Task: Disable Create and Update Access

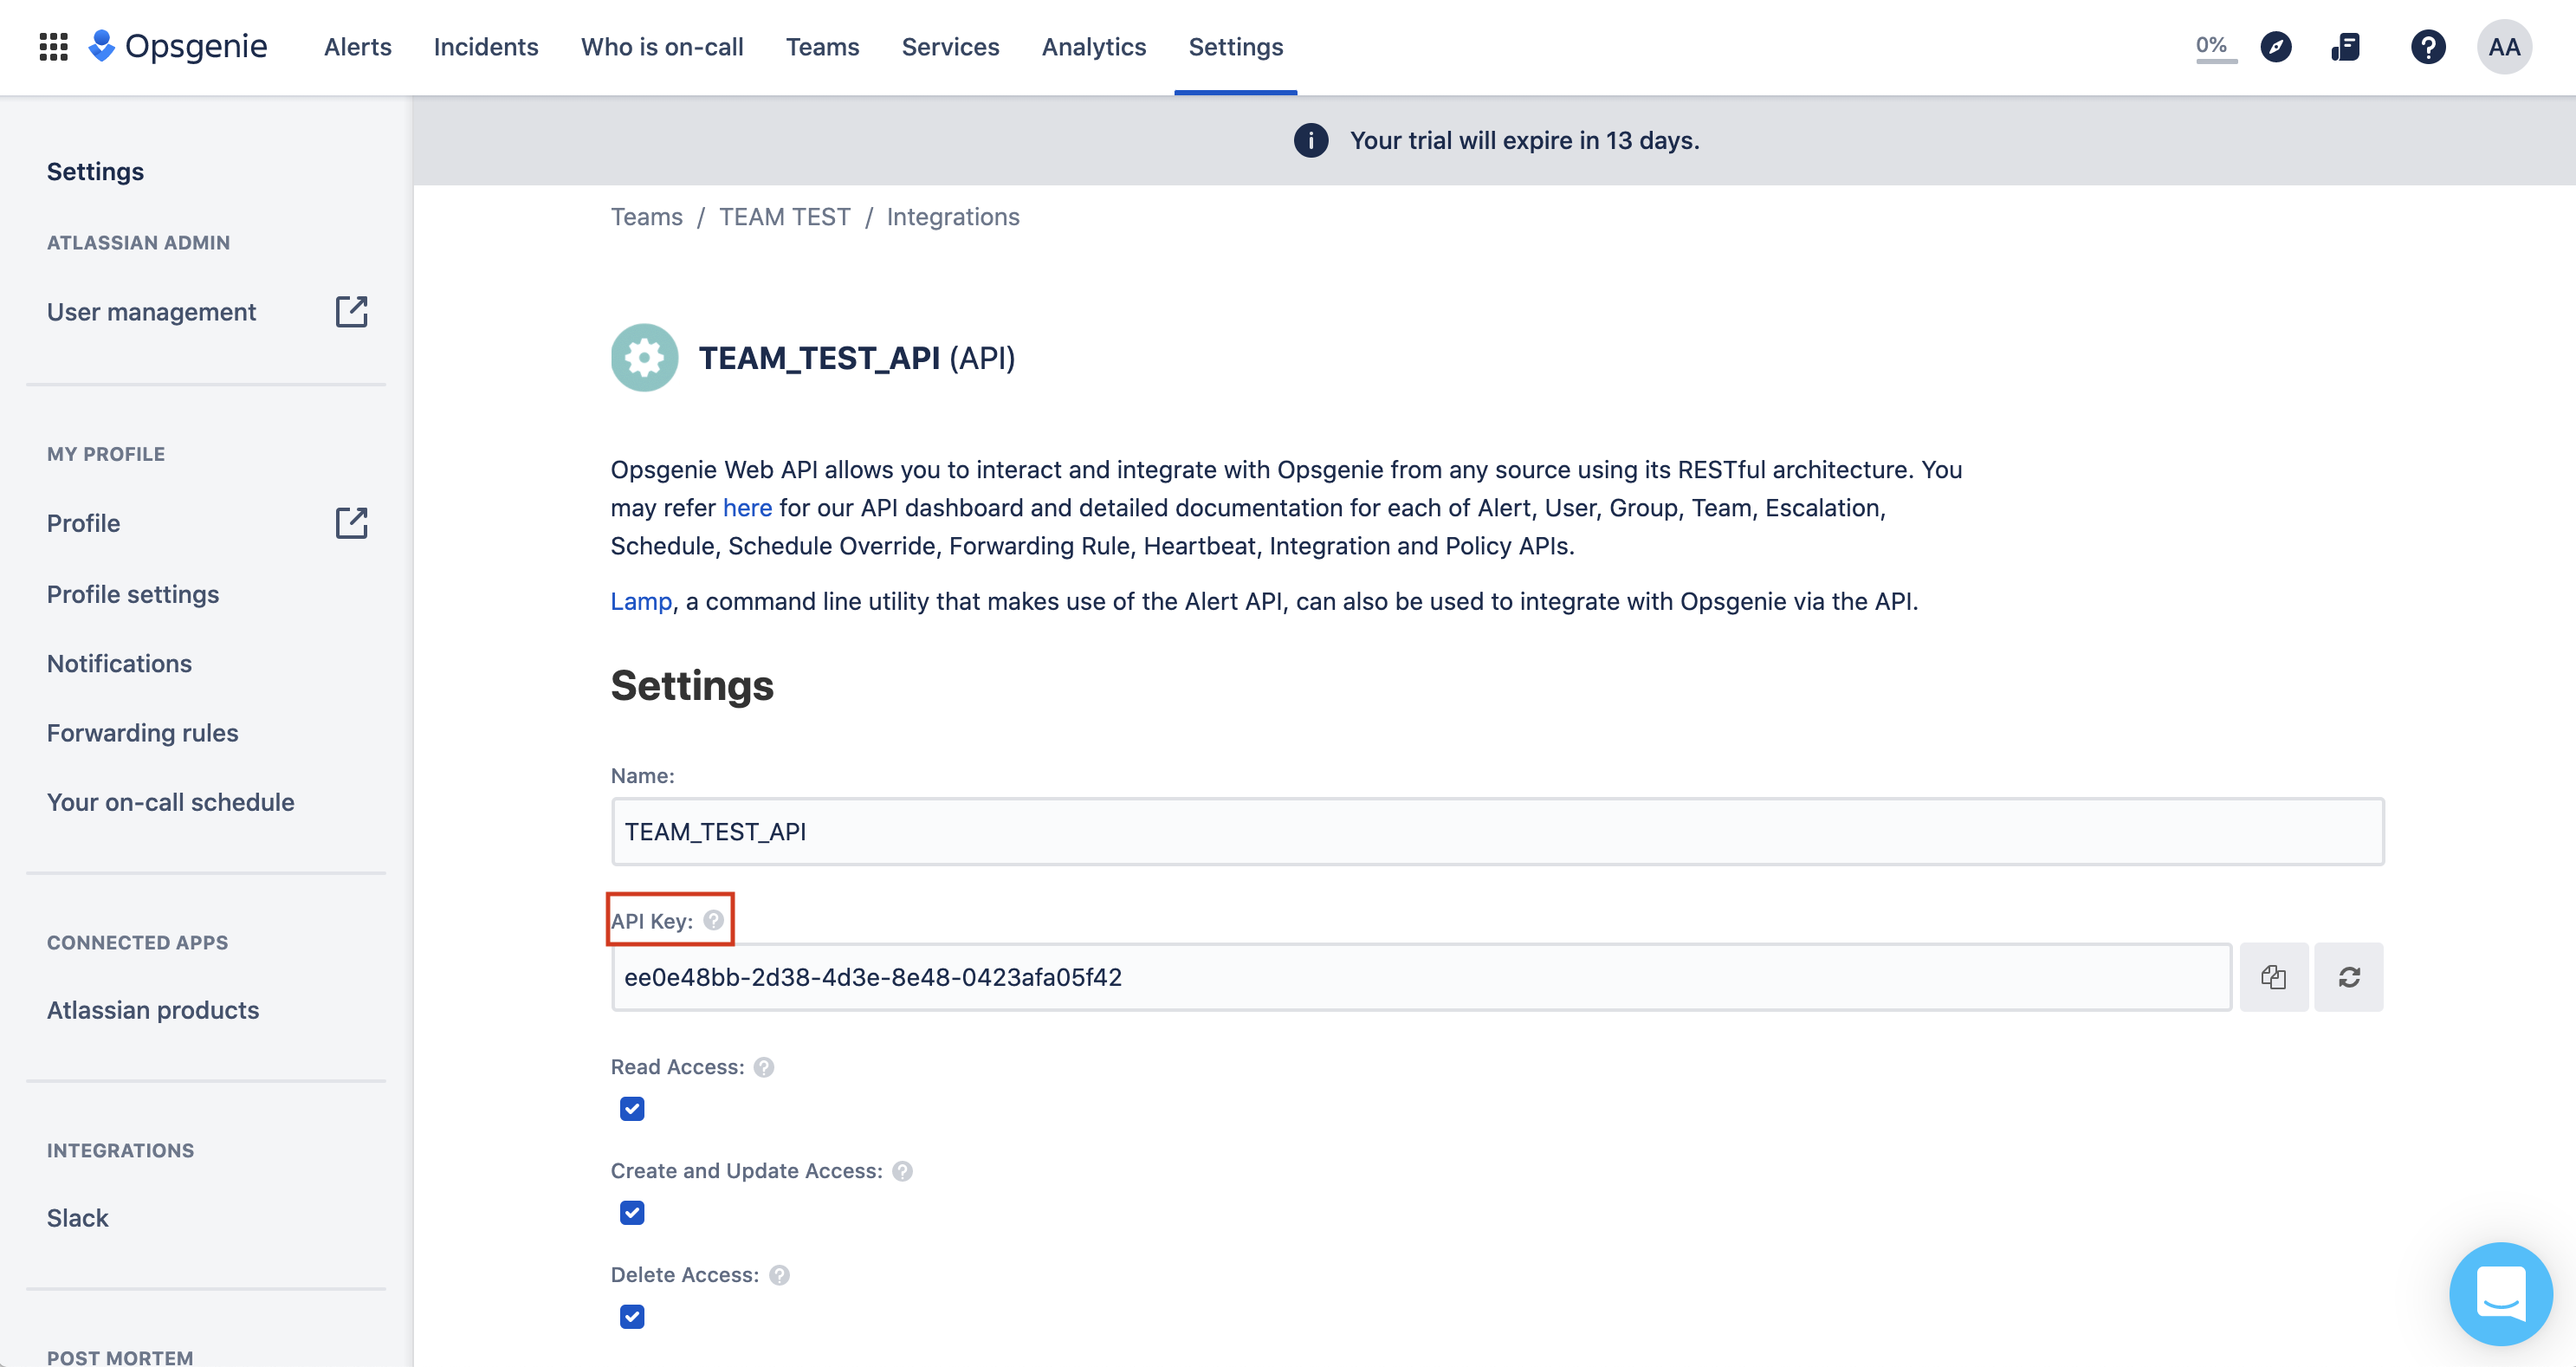Action: [631, 1212]
